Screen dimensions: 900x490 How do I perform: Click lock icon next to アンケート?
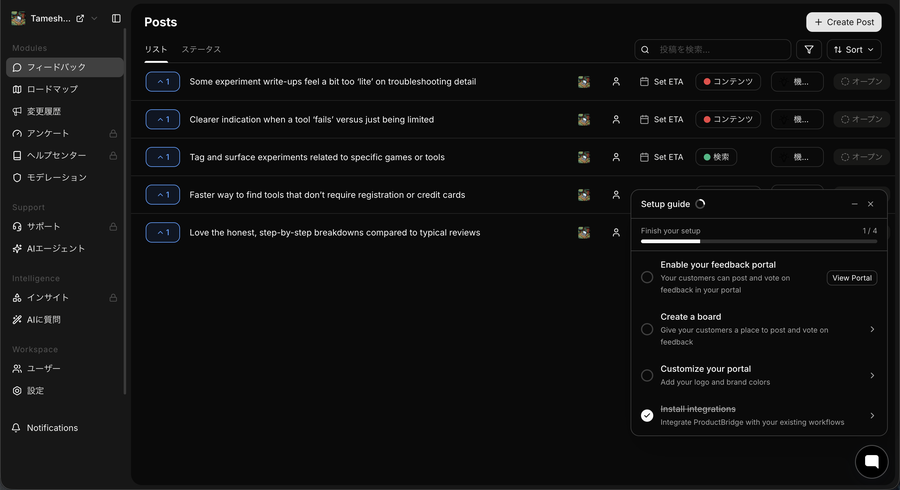[x=113, y=134]
